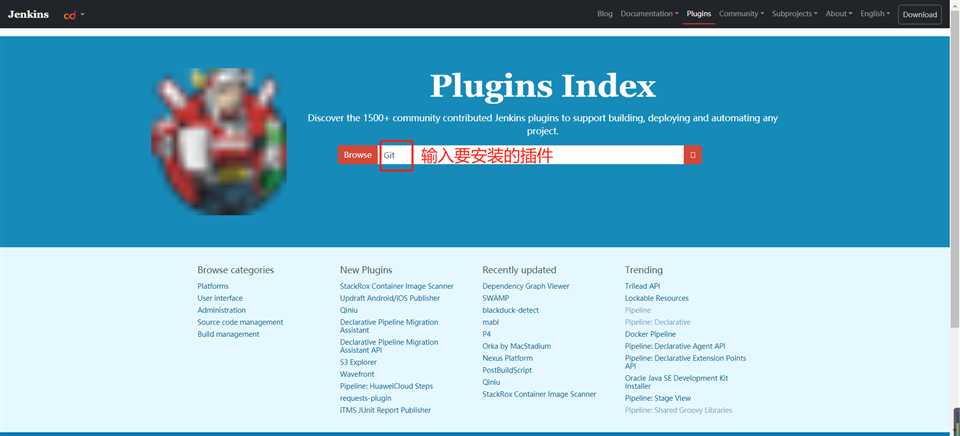The image size is (960, 436).
Task: Open the Nexus Platform plugin
Action: coord(508,358)
